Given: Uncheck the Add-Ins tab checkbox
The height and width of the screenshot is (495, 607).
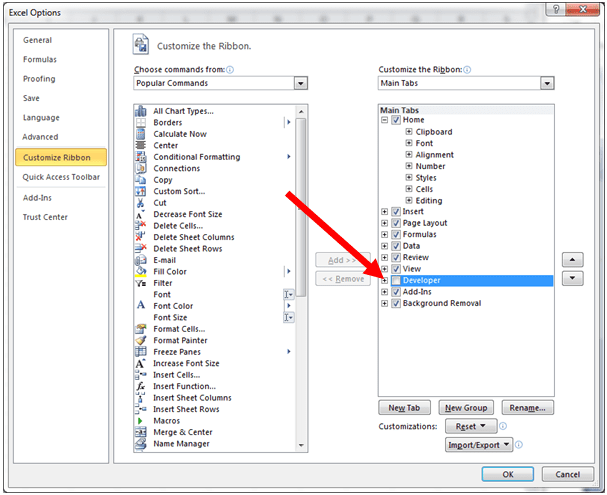Looking at the screenshot, I should point(396,292).
